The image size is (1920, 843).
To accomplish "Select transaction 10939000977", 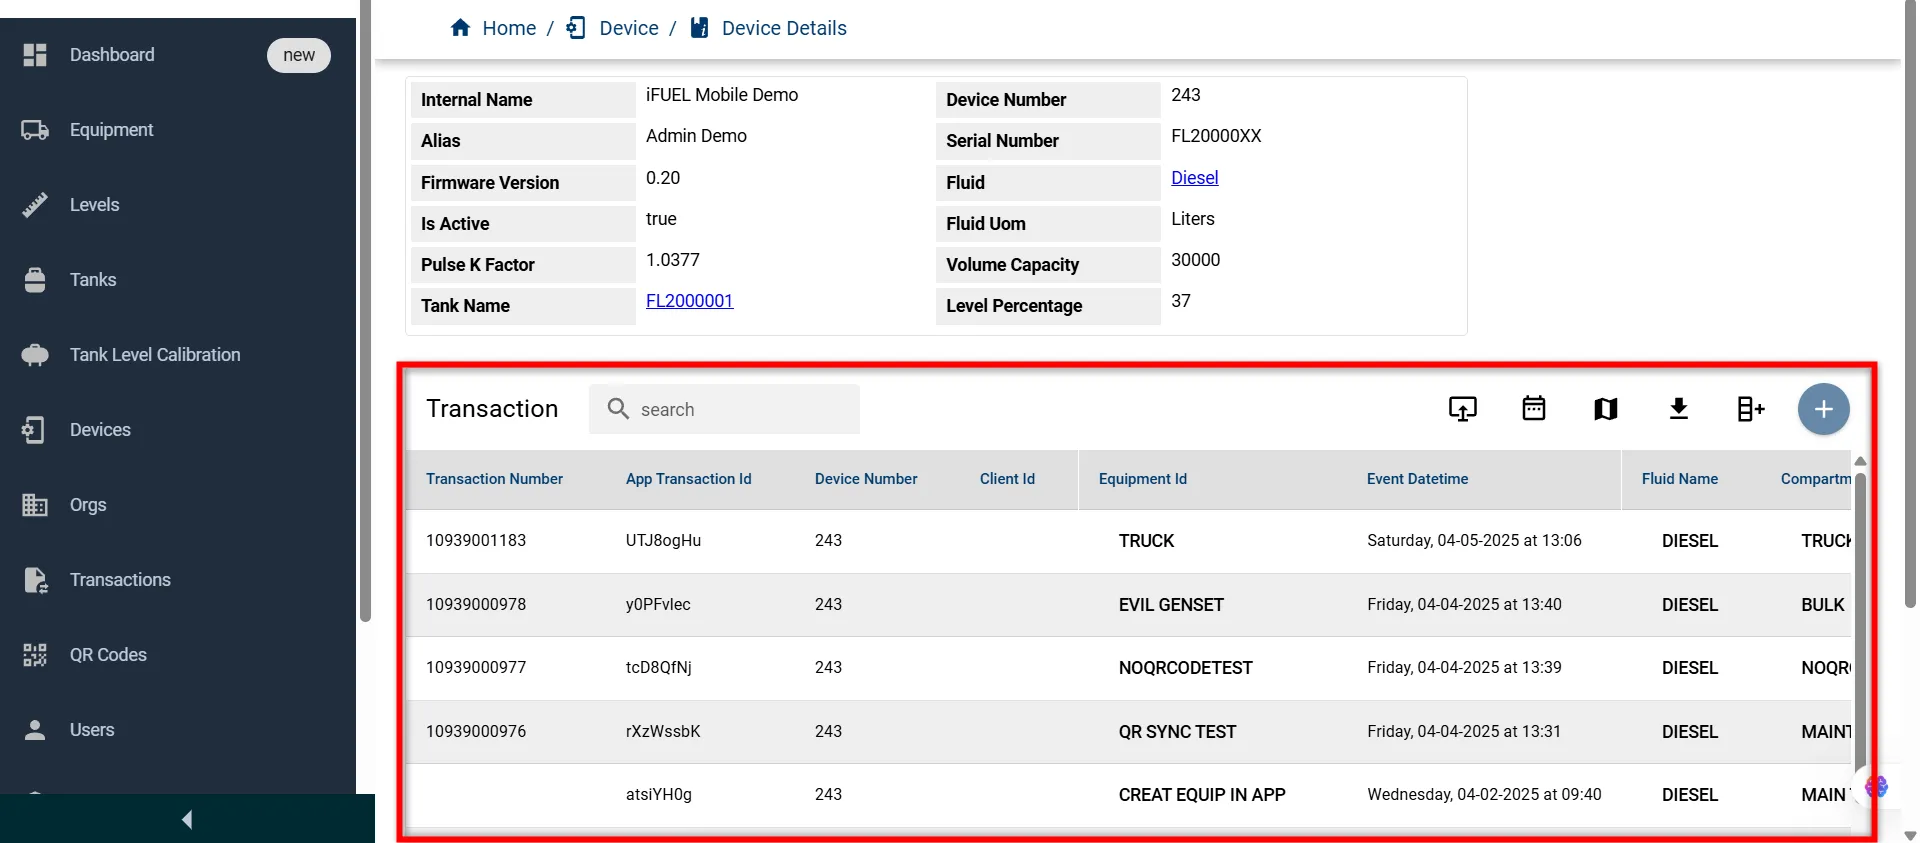I will 476,668.
